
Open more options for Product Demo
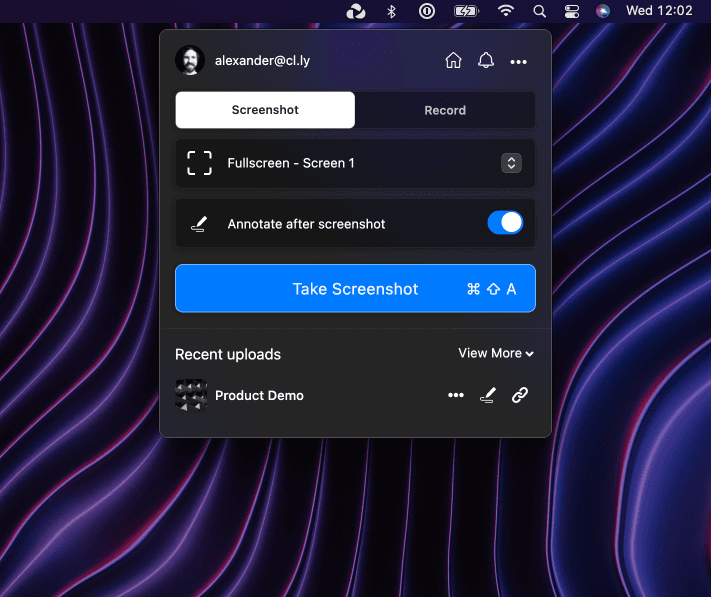(456, 395)
